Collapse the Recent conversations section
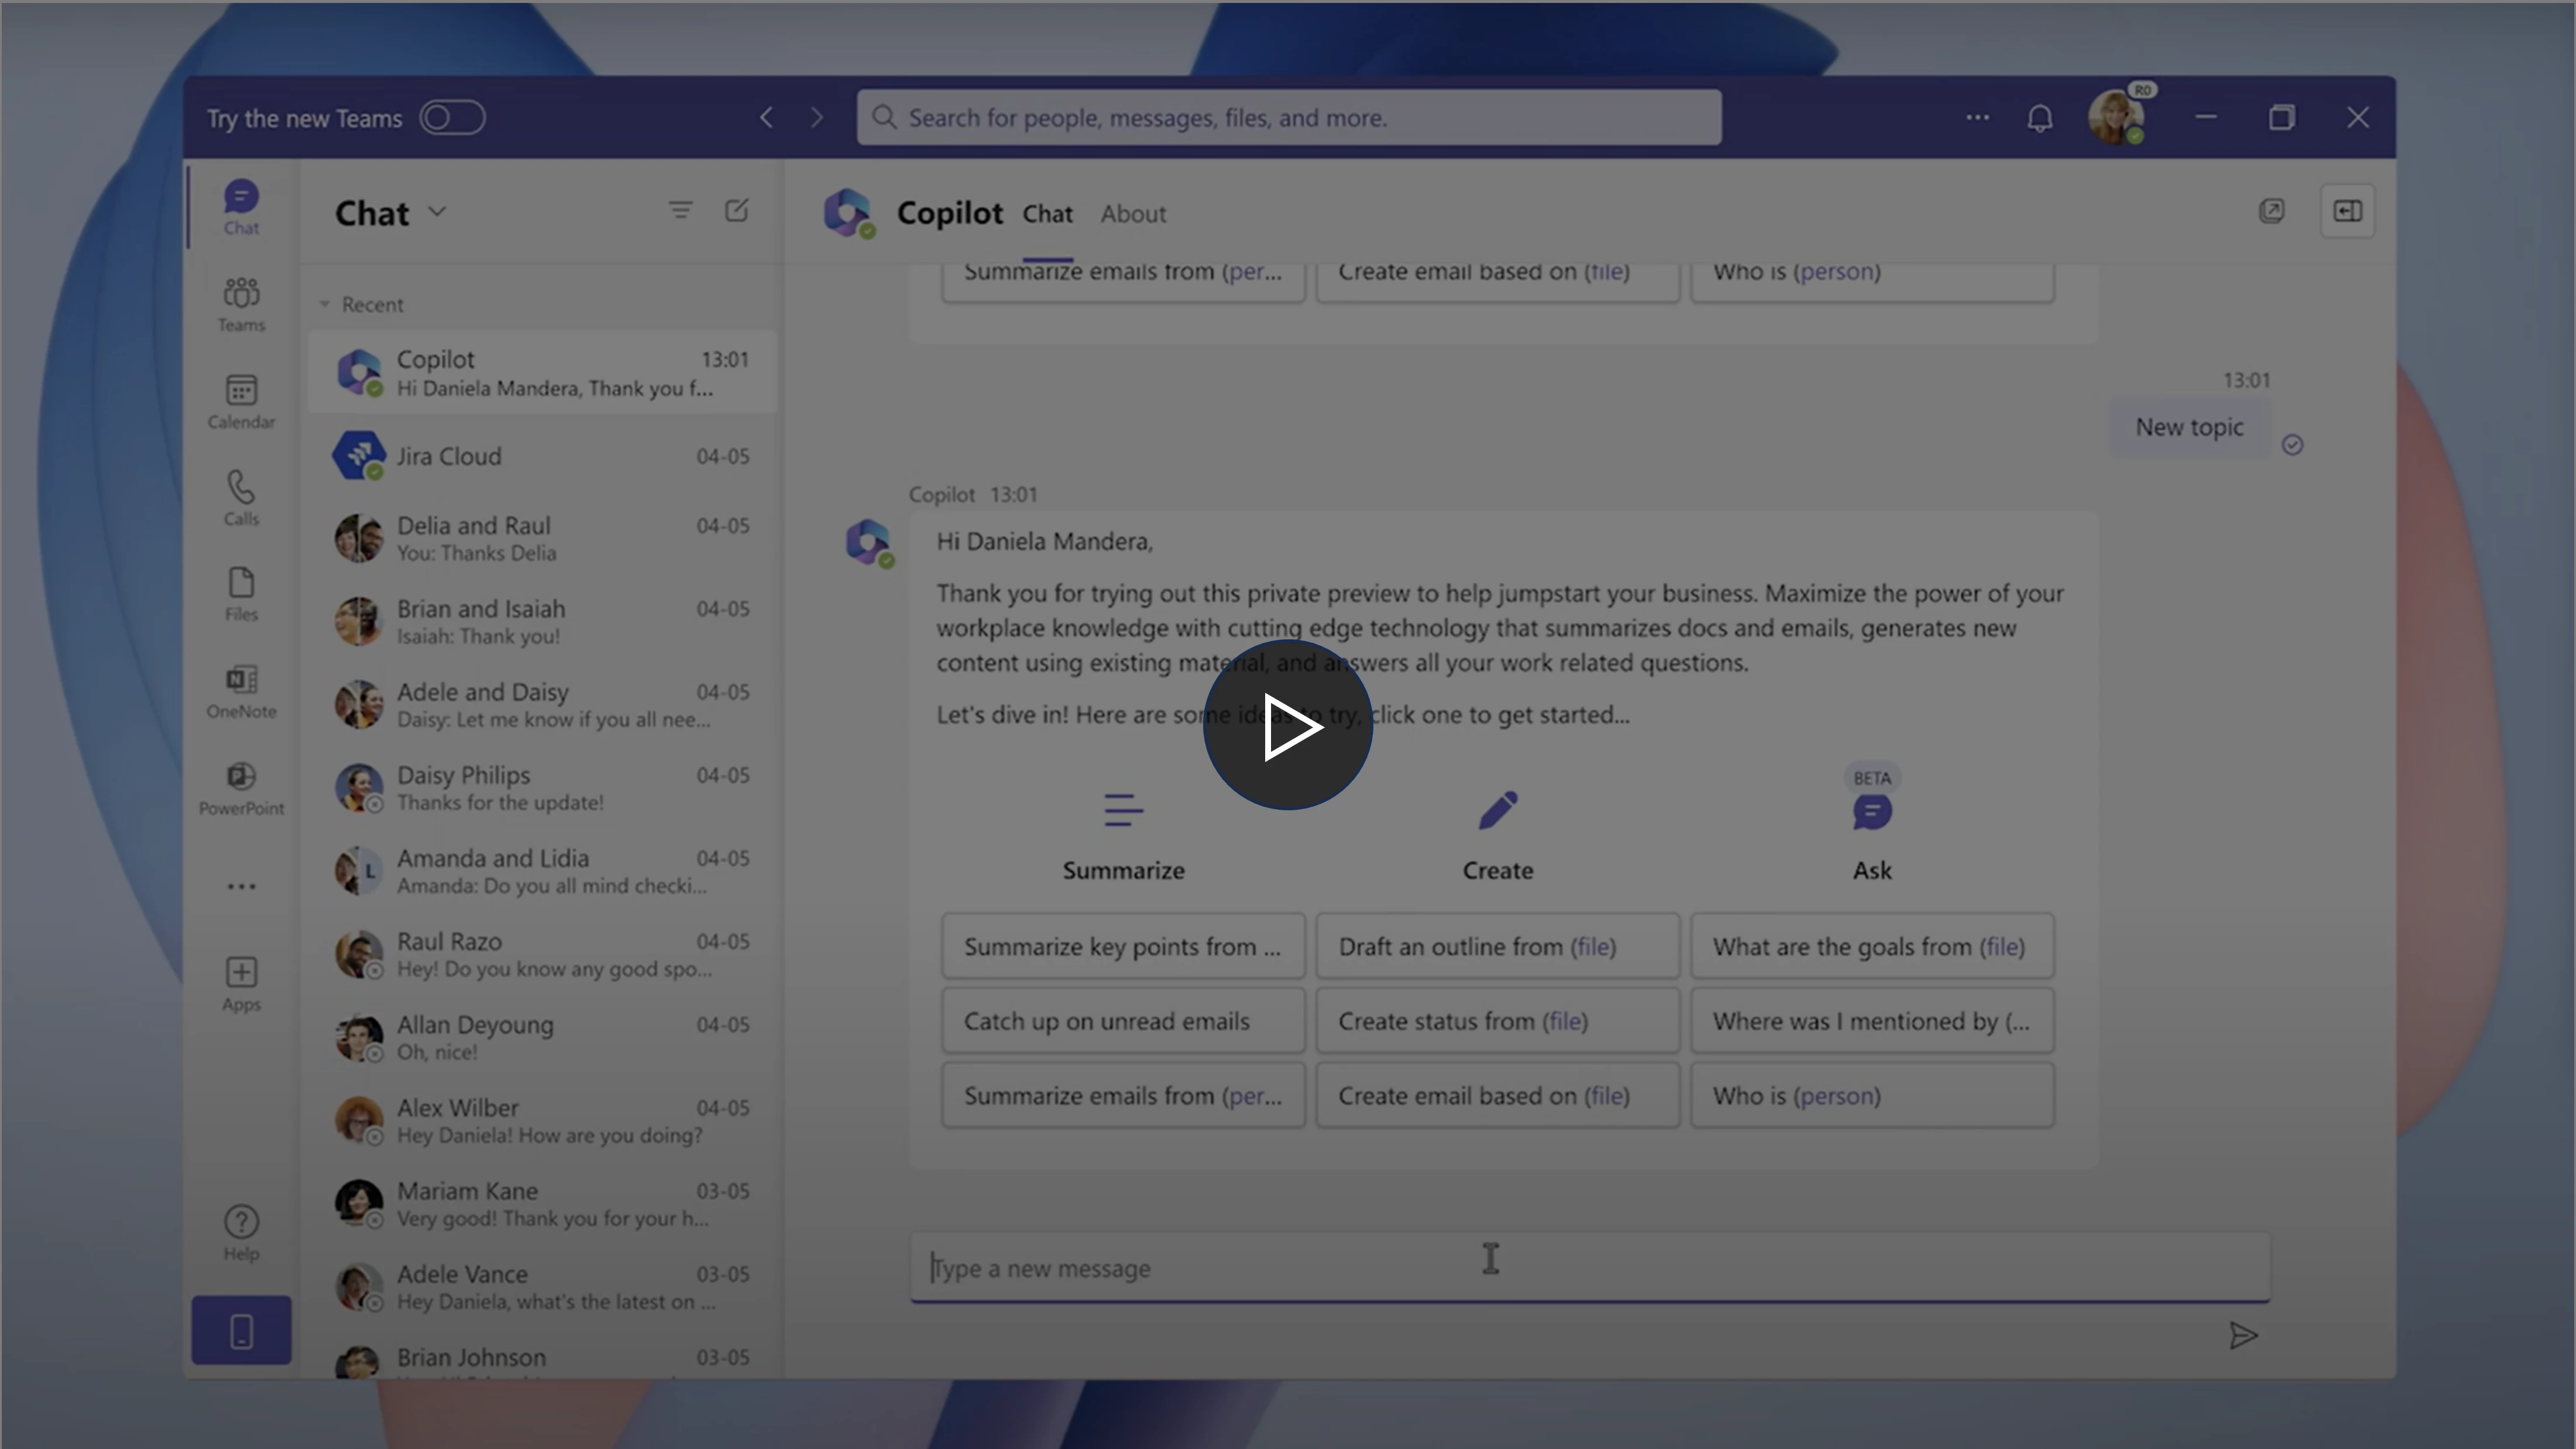This screenshot has width=2576, height=1449. pos(324,304)
